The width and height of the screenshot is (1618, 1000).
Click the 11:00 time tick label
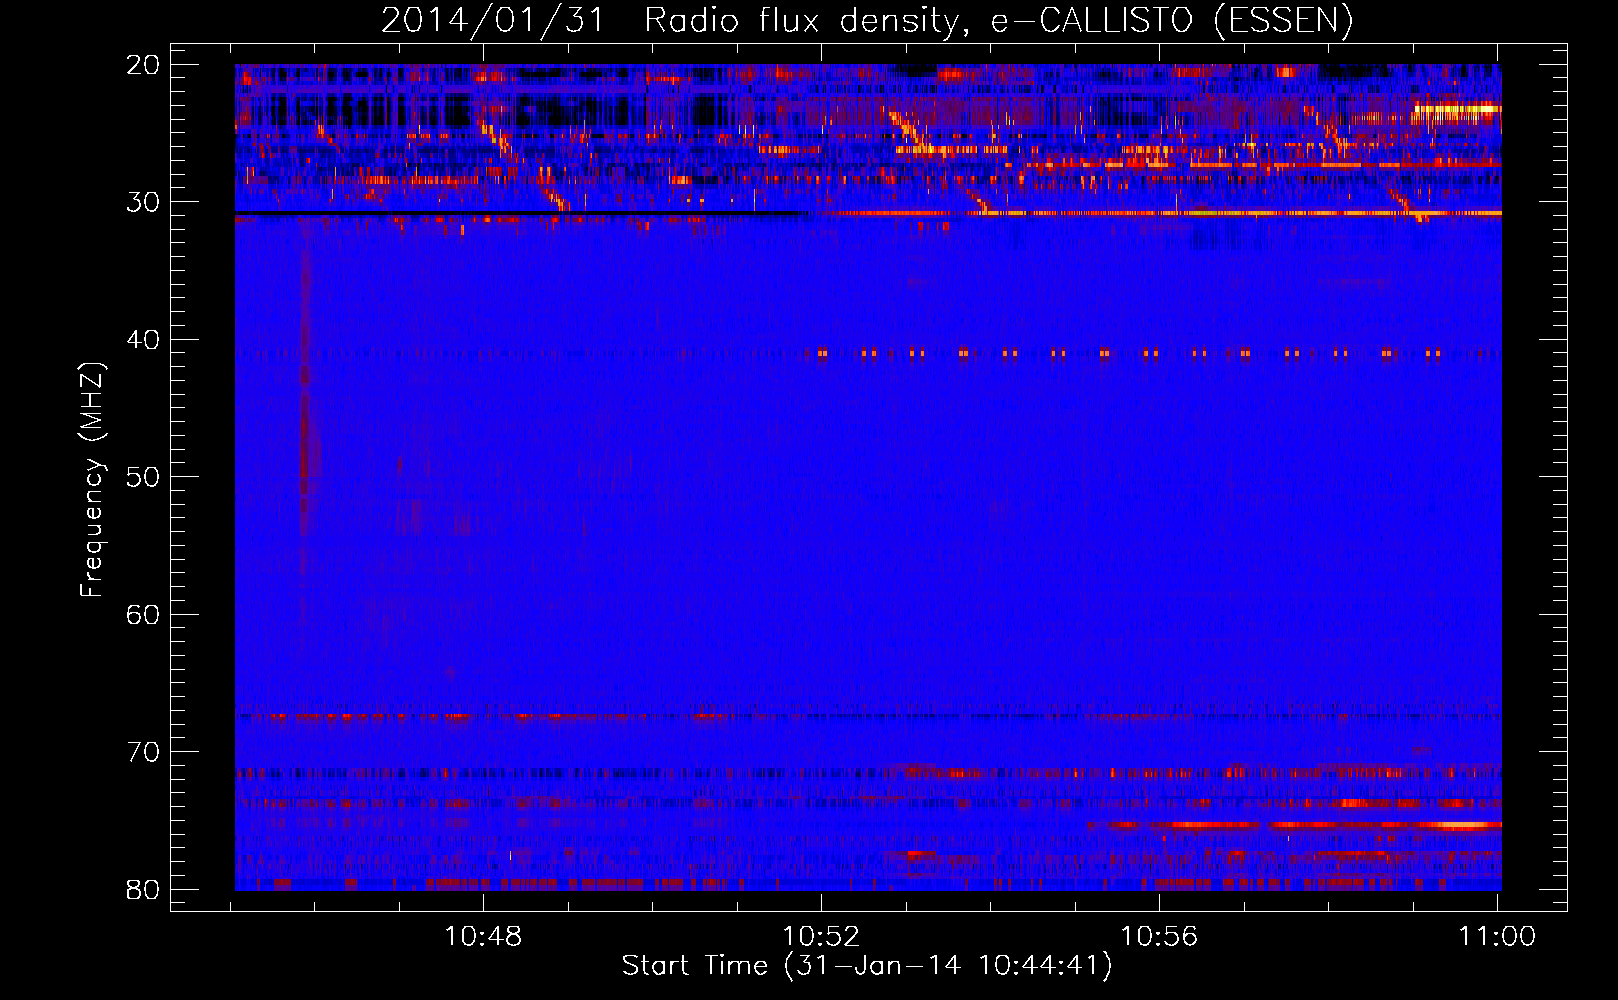1497,936
